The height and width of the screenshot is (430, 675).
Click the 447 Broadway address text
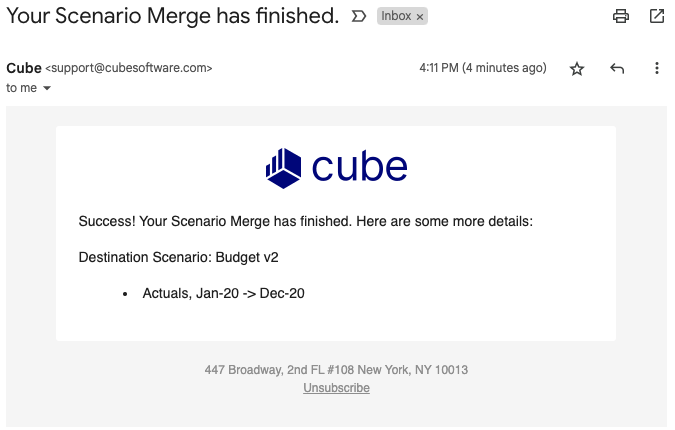[336, 370]
